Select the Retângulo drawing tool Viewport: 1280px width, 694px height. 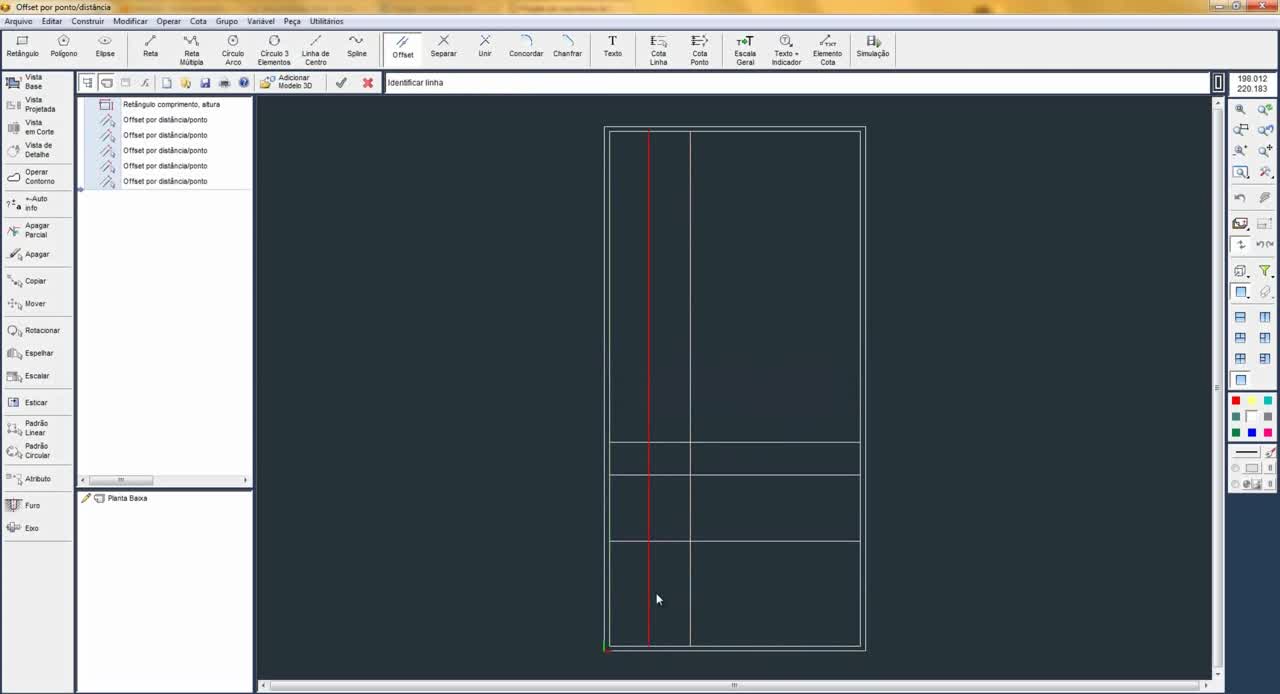[22, 46]
